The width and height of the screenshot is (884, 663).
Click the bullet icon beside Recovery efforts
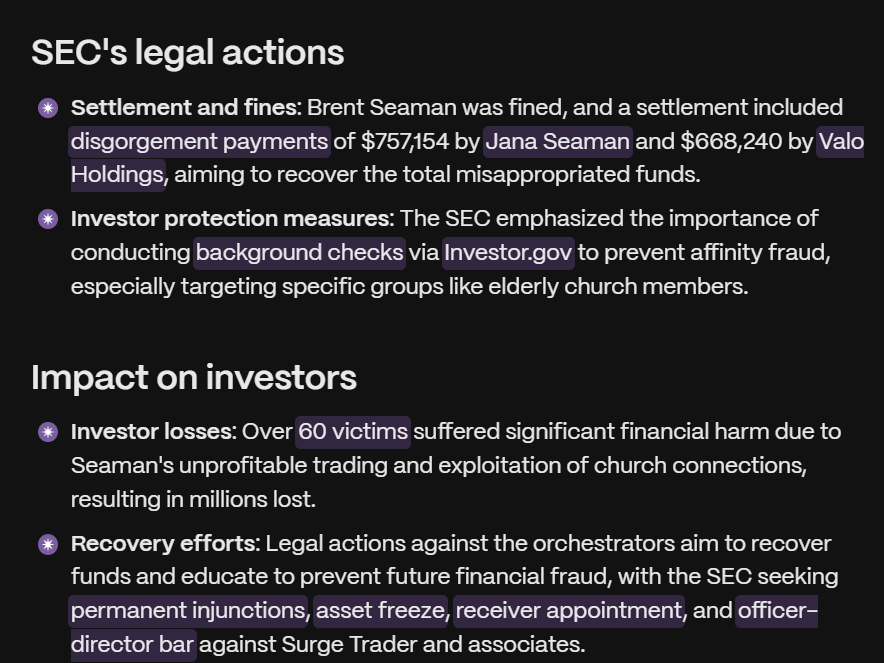point(48,545)
